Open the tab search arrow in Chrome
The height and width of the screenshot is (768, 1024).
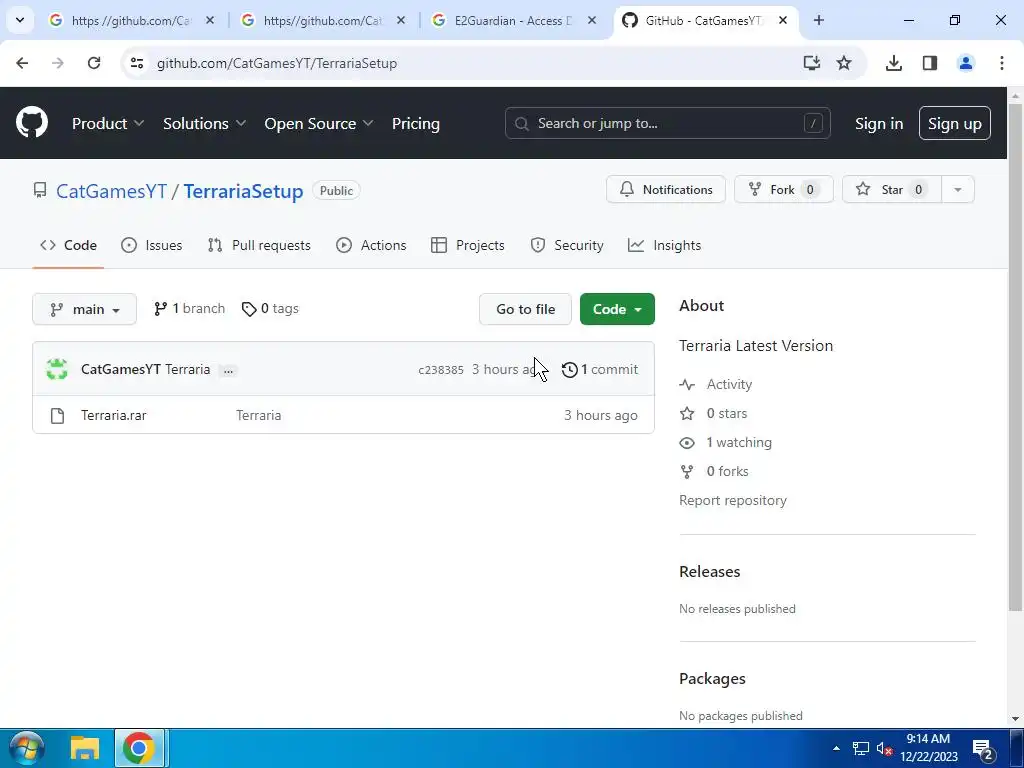(20, 20)
